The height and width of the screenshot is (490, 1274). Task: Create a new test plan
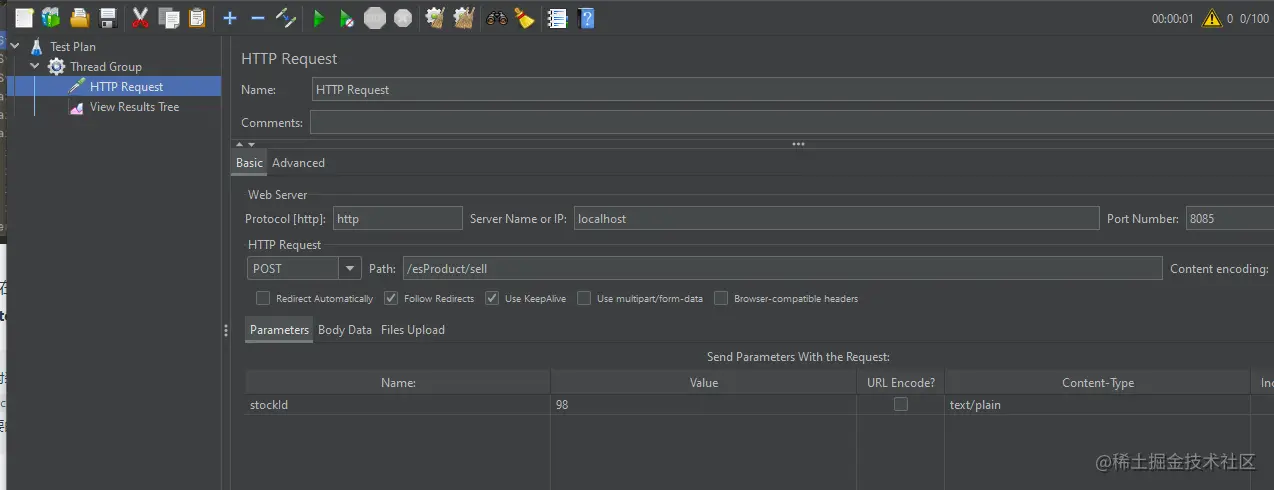(x=23, y=17)
